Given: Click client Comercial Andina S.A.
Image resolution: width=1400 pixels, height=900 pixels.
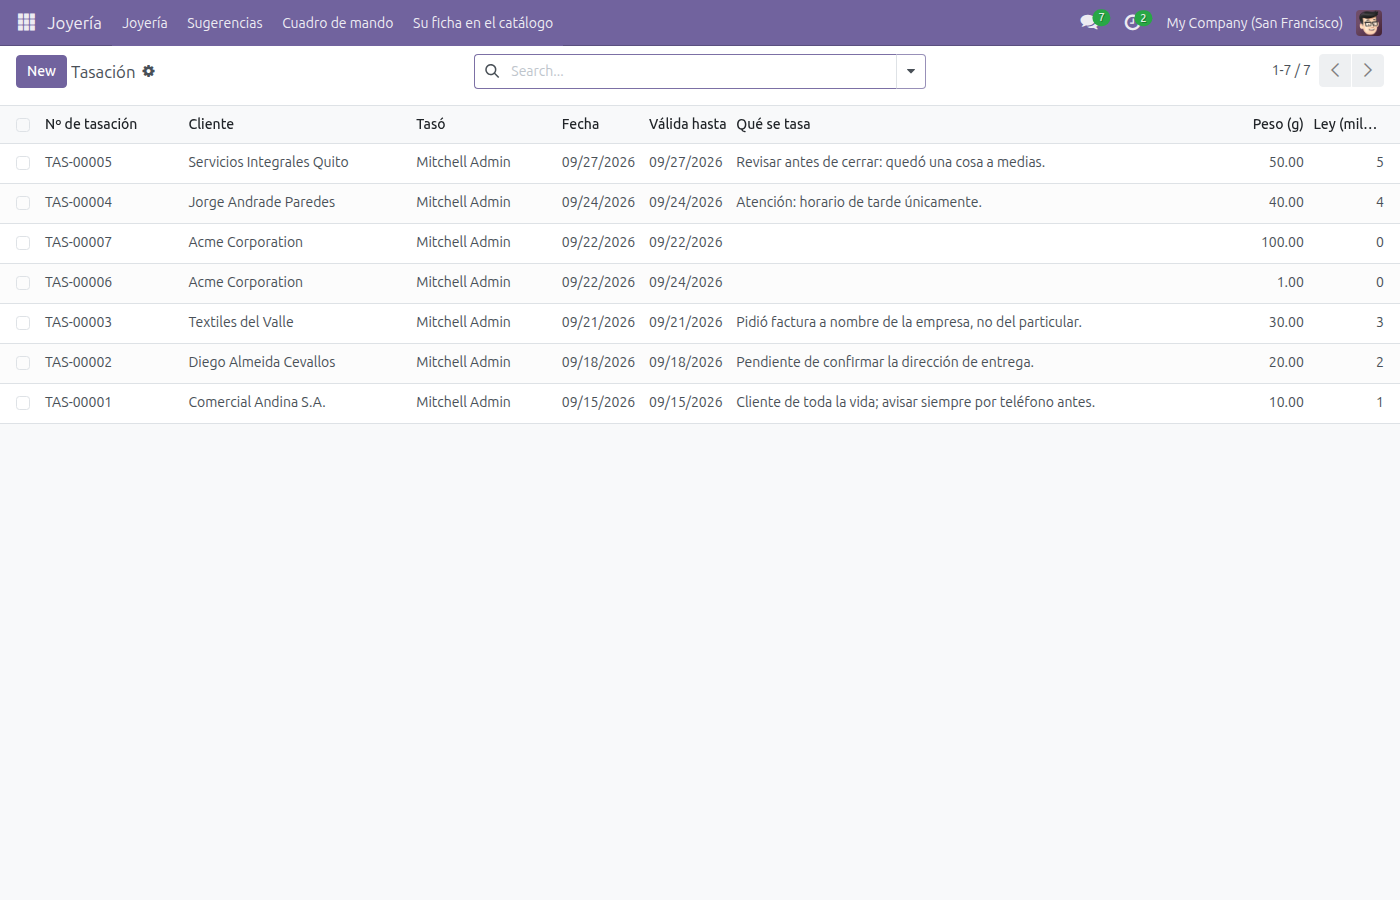Looking at the screenshot, I should (257, 402).
